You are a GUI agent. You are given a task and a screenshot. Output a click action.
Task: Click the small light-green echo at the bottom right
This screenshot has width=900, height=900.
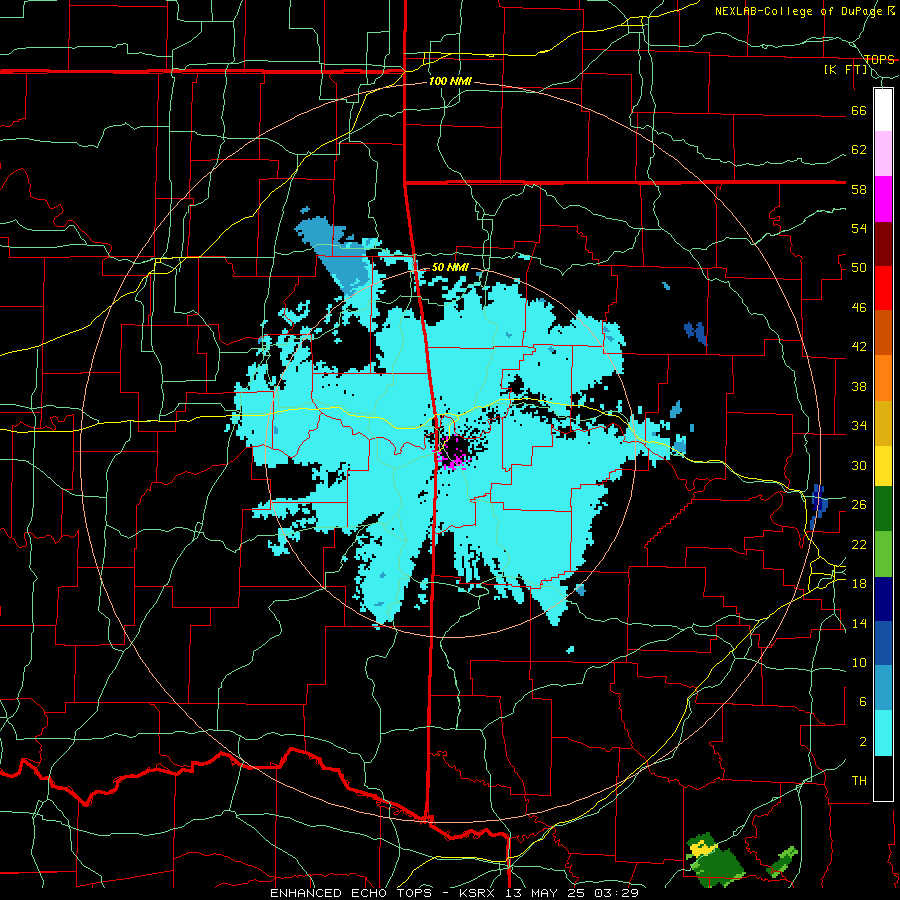[x=783, y=860]
